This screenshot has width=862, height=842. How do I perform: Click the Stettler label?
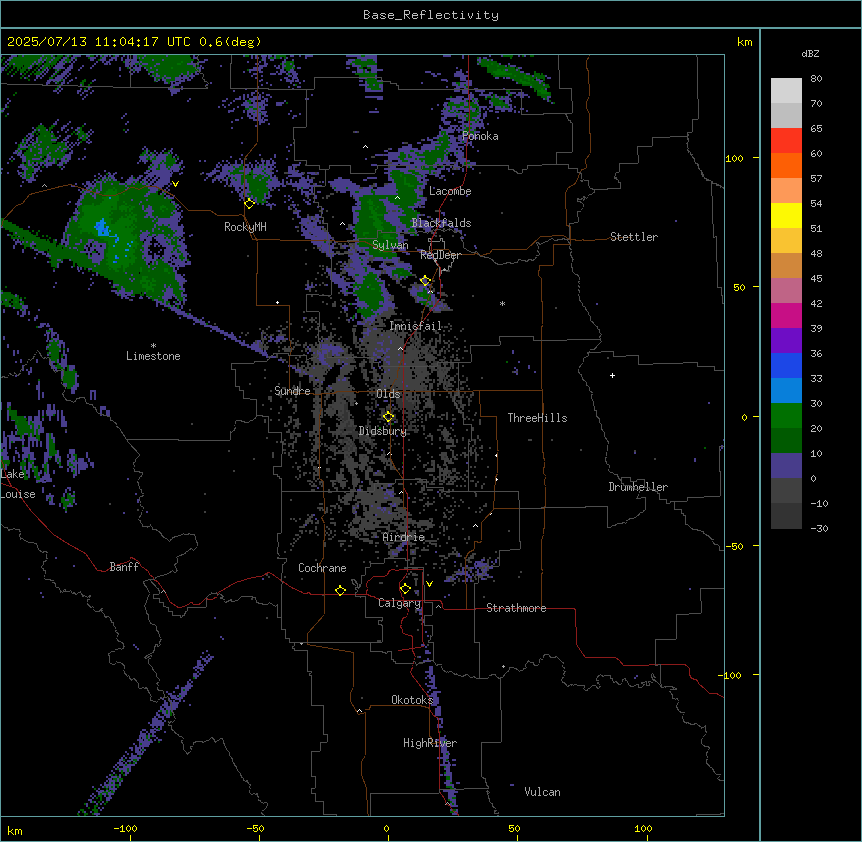point(634,237)
